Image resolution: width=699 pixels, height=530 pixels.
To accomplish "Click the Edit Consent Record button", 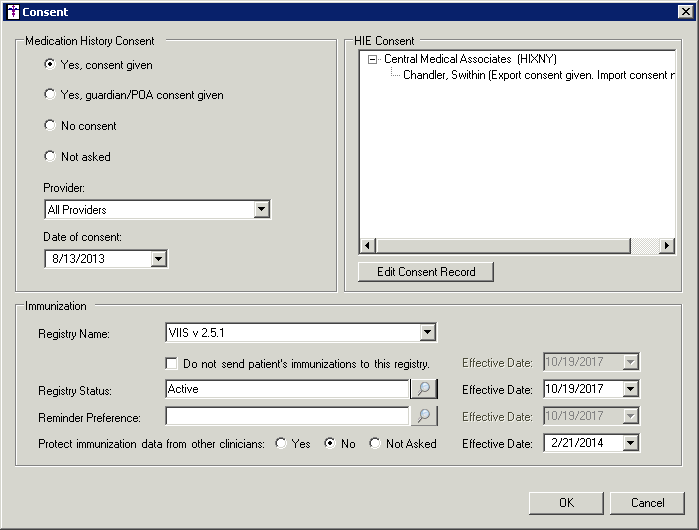I will coord(426,272).
